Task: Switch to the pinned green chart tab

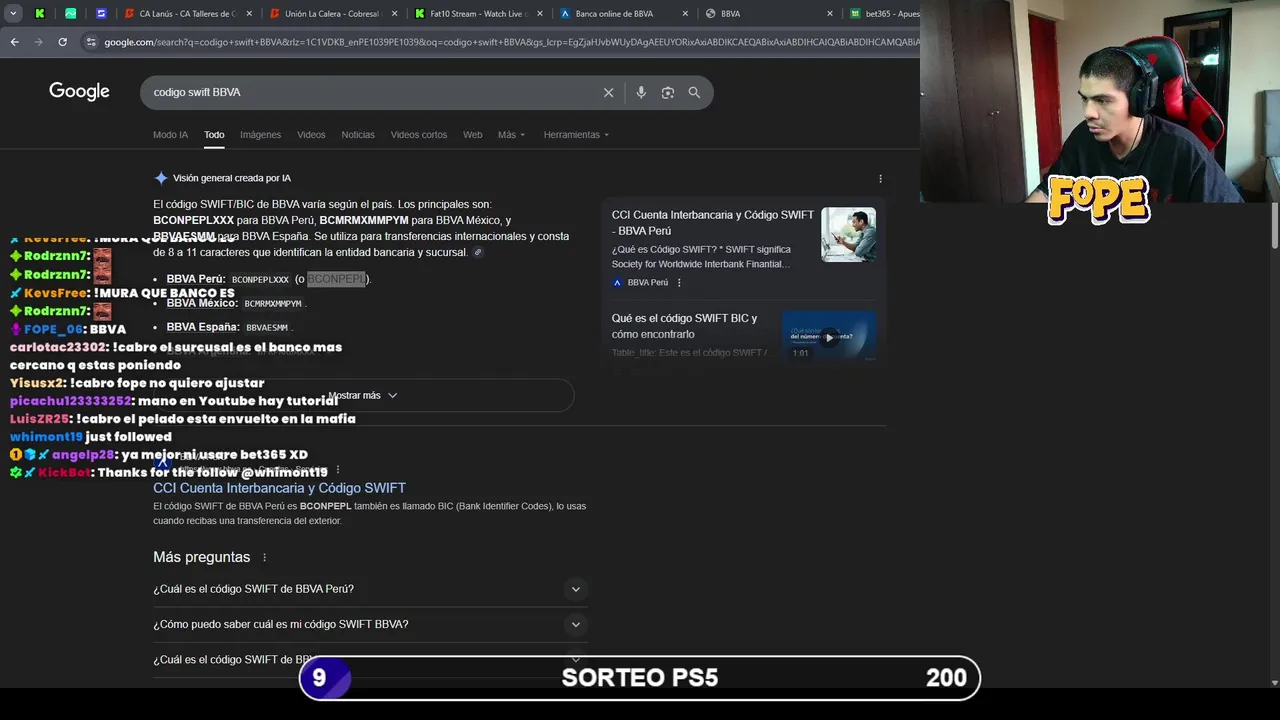Action: (70, 14)
